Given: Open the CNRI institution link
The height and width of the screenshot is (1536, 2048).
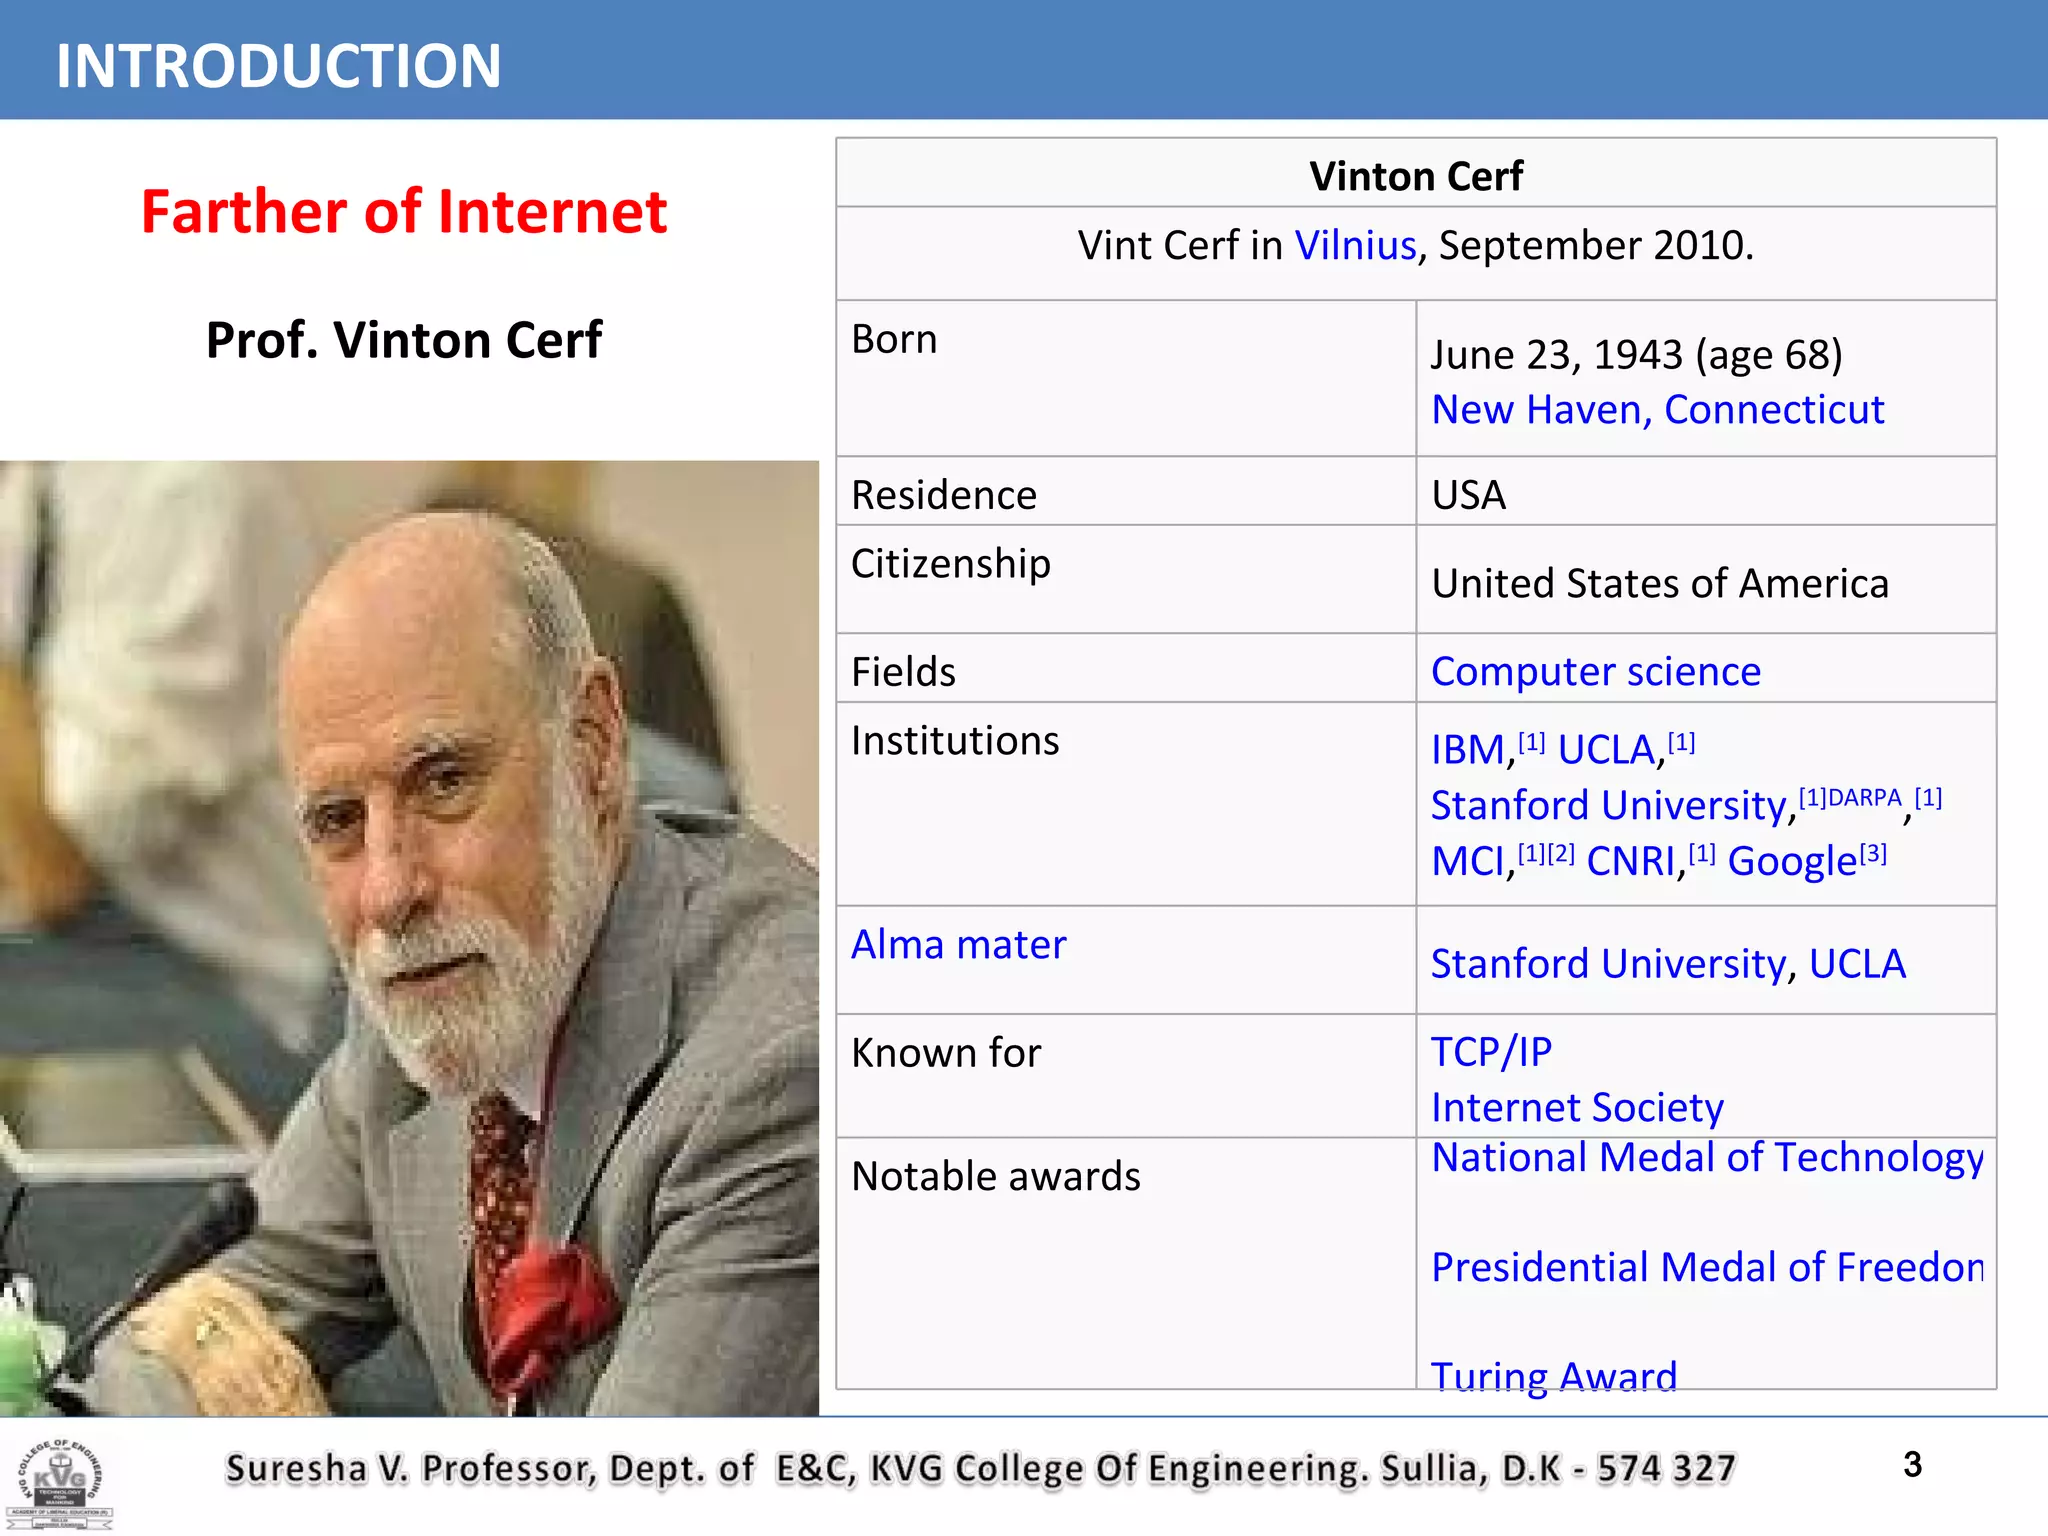Looking at the screenshot, I should coord(1630,862).
